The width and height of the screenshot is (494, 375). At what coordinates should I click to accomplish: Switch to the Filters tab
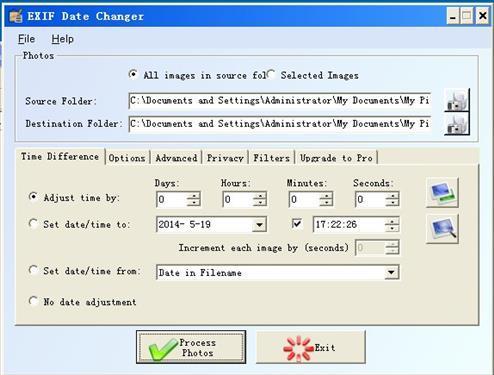271,158
